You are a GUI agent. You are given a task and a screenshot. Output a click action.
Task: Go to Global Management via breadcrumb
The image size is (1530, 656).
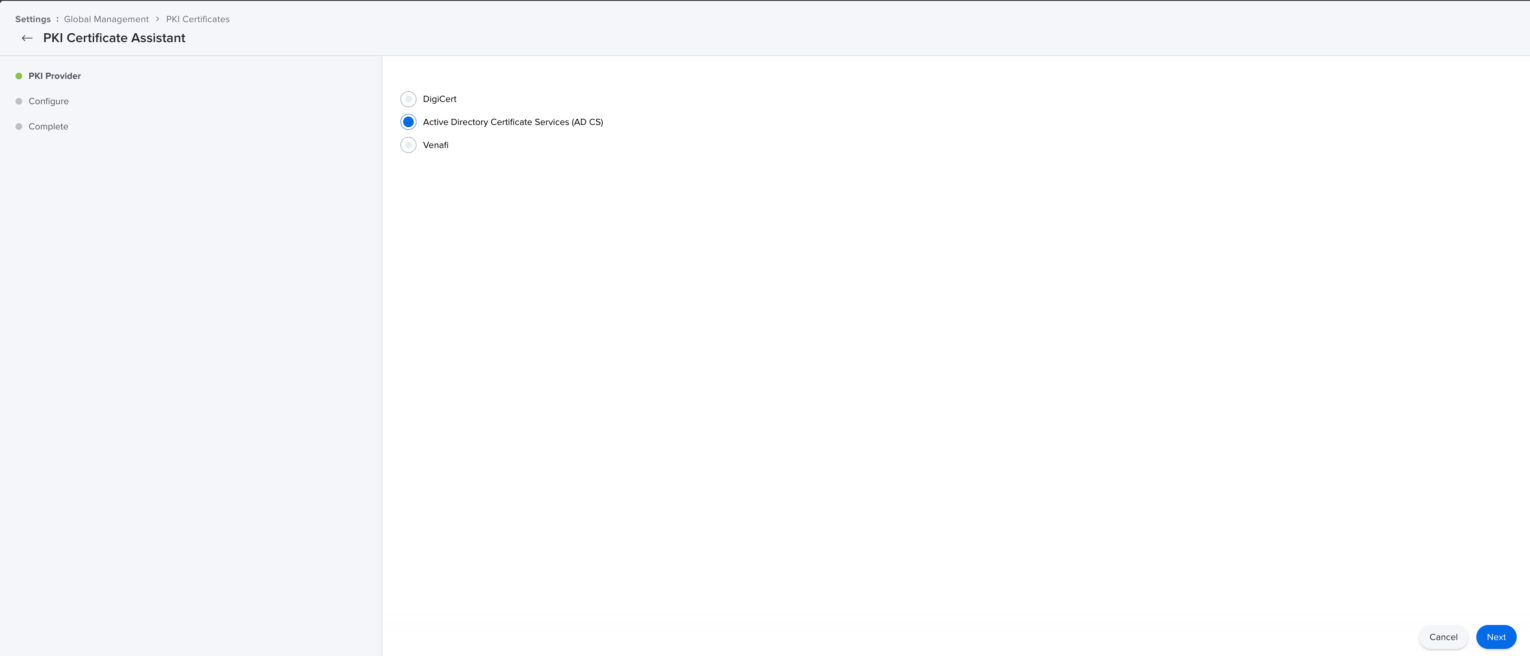pos(107,18)
